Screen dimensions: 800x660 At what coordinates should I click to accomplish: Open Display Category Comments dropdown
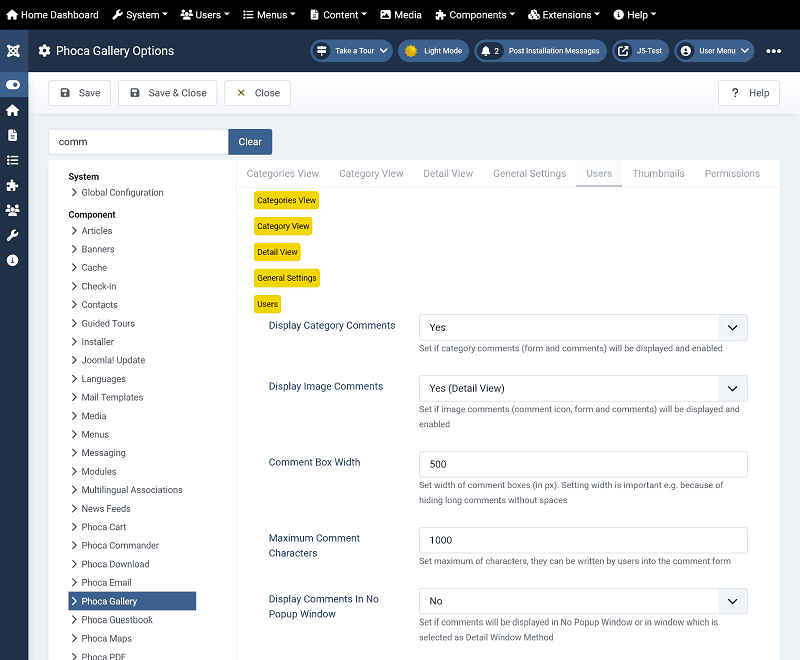[x=582, y=328]
